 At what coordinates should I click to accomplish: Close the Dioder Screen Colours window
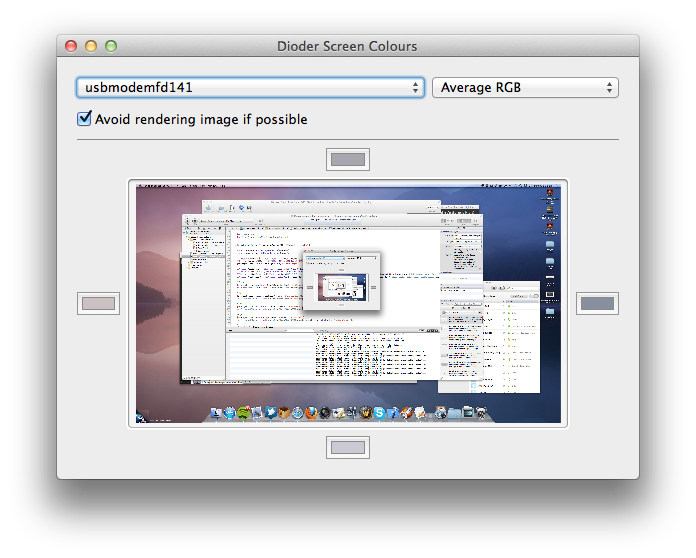coord(71,46)
